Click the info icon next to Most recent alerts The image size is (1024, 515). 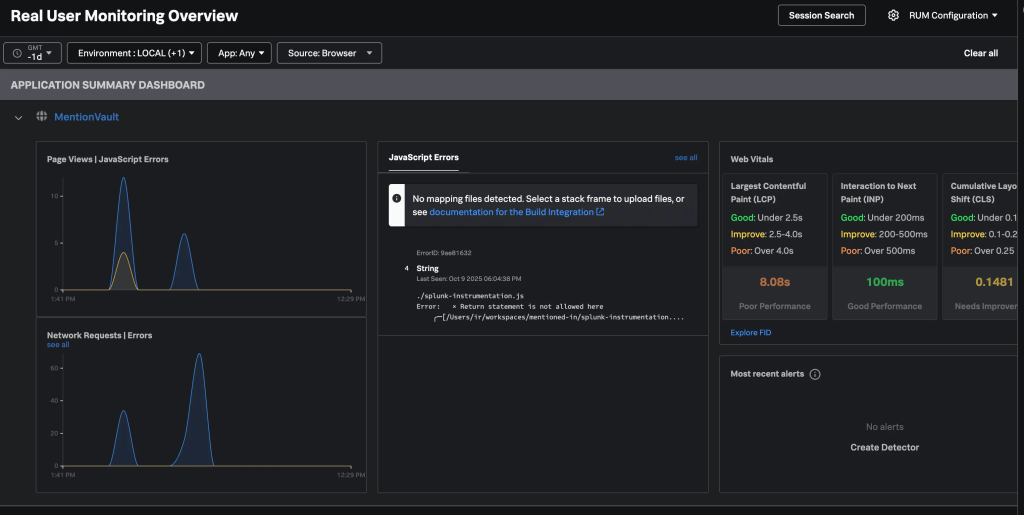pos(815,374)
